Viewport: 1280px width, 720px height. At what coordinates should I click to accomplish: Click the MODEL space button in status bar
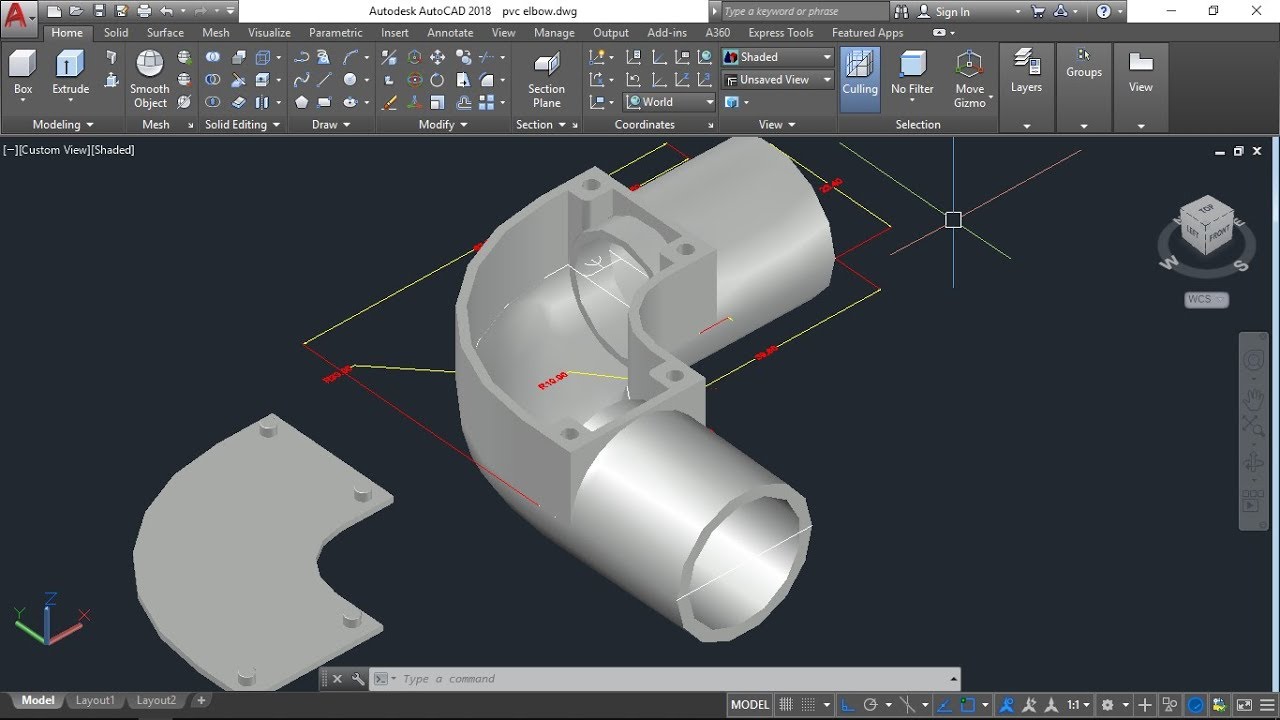tap(750, 705)
